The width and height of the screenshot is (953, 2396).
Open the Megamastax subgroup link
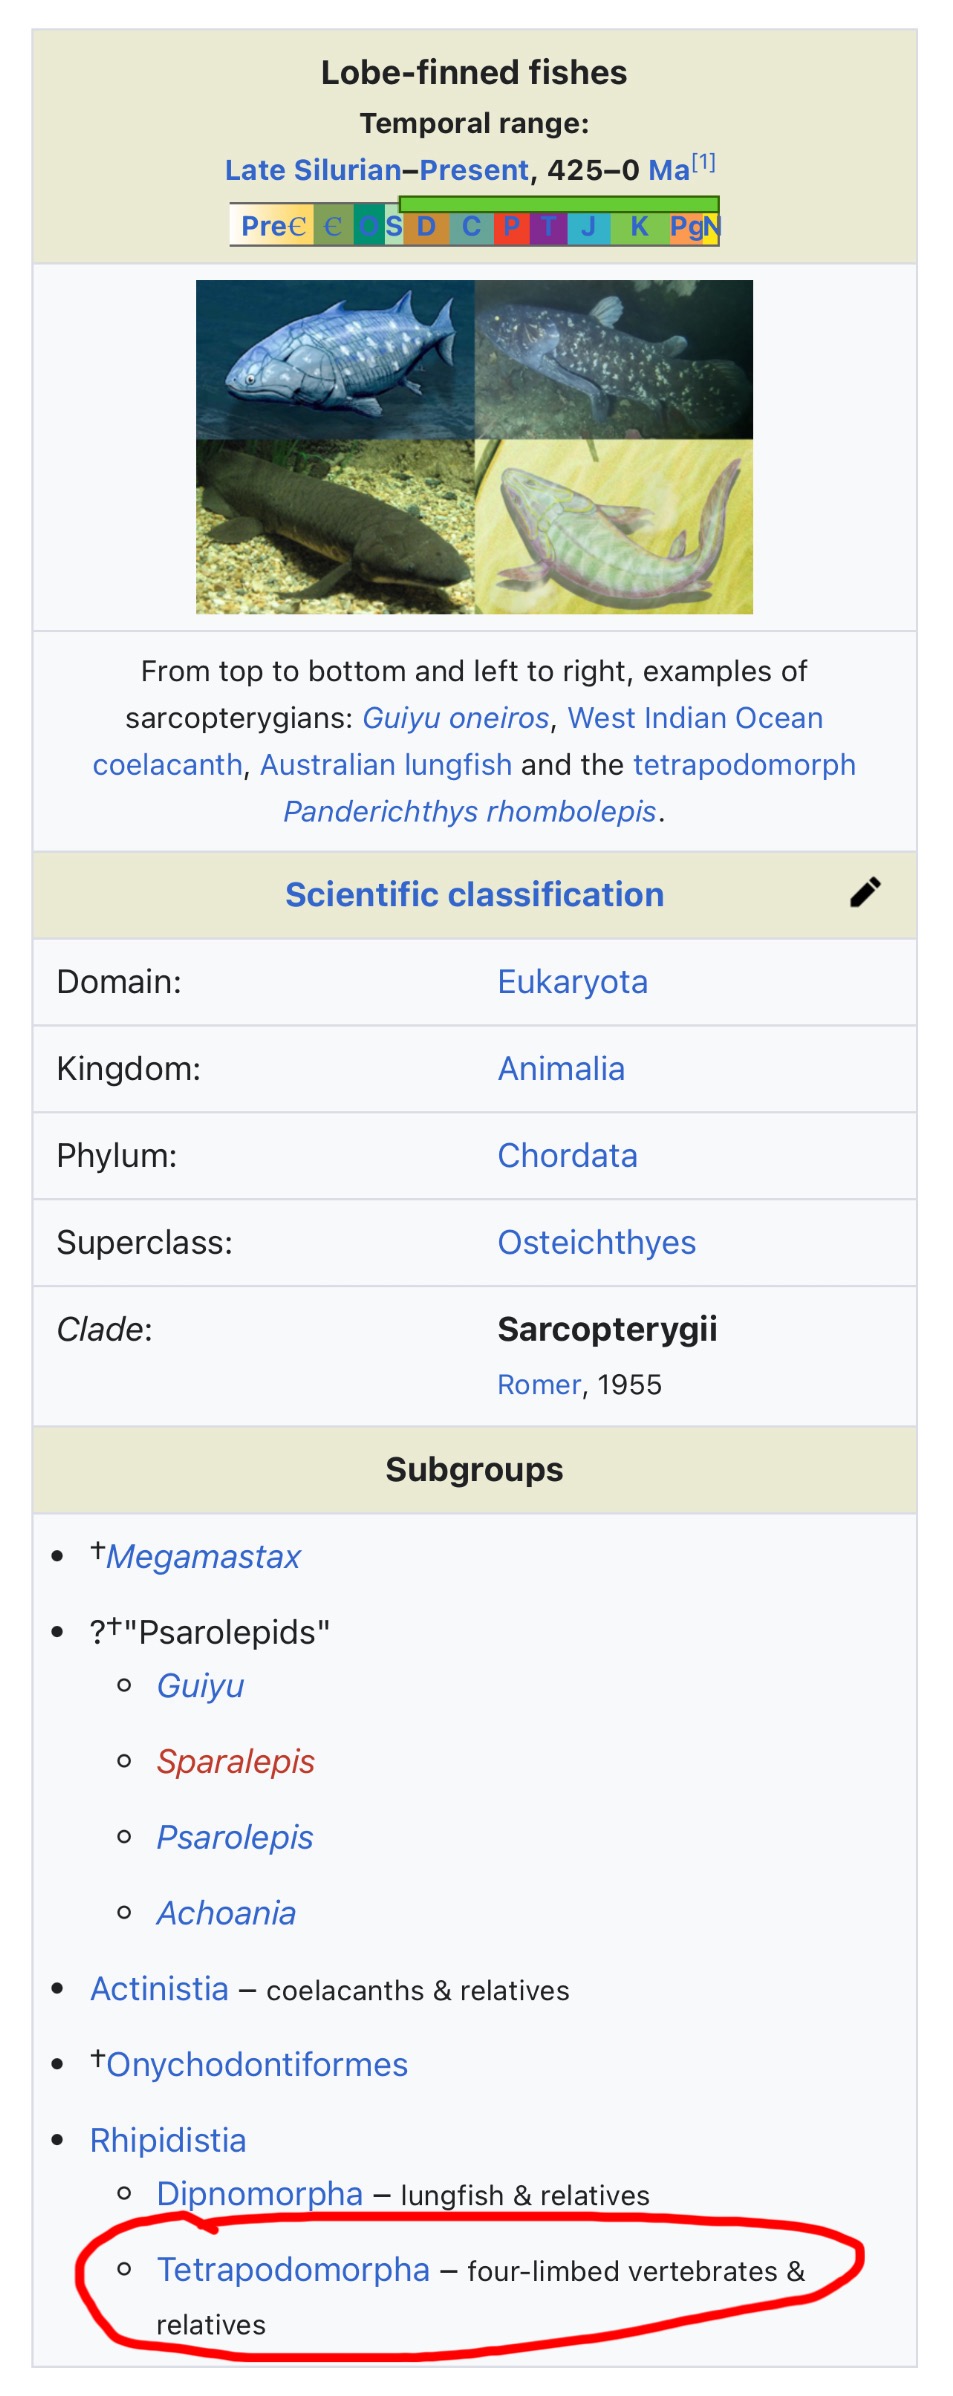[x=203, y=1557]
